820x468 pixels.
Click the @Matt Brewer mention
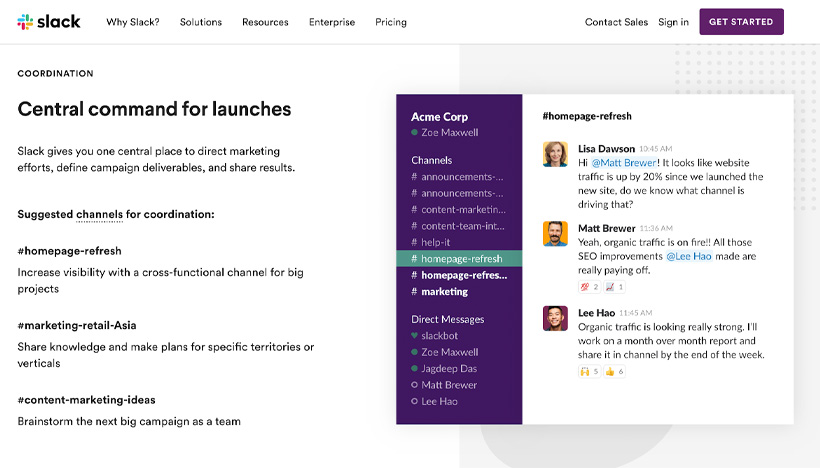point(624,163)
